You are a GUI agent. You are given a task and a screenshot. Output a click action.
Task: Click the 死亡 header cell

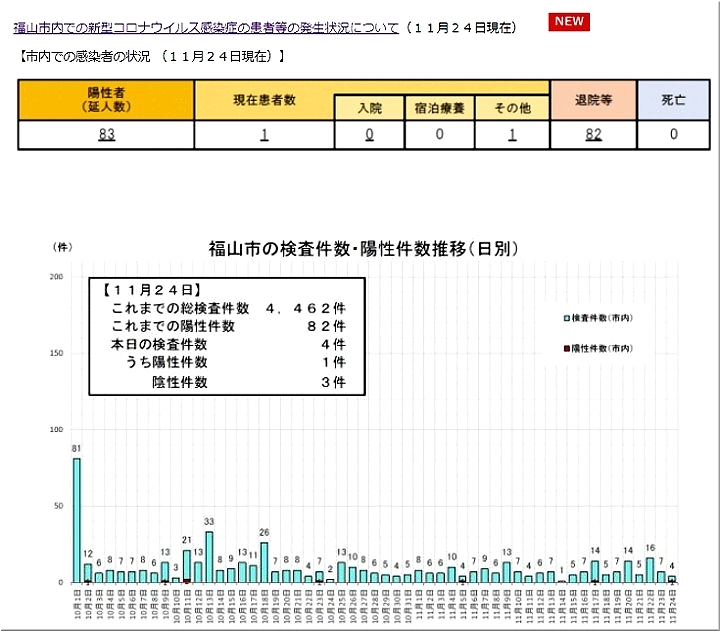673,99
